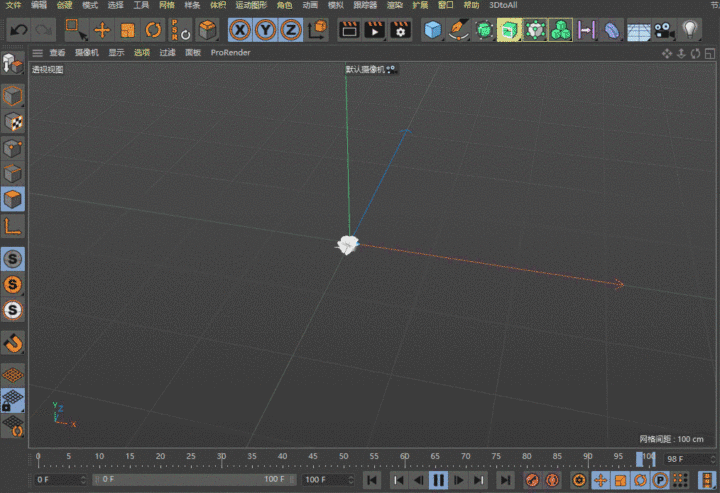Add a cube primitive object
The image size is (720, 493).
(433, 30)
